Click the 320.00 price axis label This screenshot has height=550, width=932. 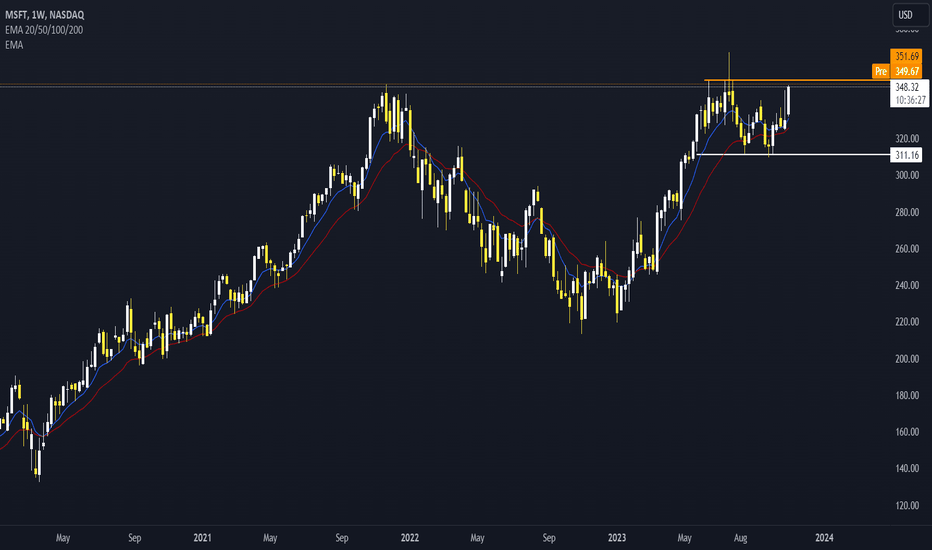click(x=907, y=139)
